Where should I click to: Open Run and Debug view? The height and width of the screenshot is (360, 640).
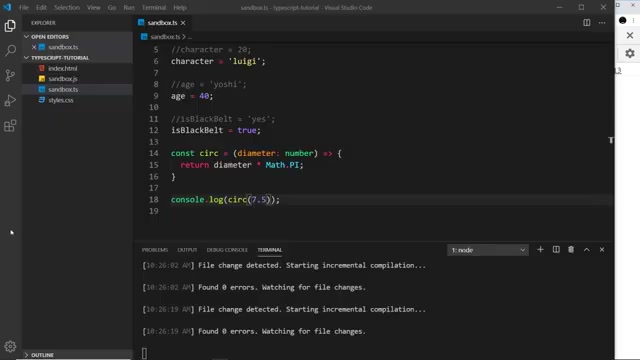click(10, 100)
